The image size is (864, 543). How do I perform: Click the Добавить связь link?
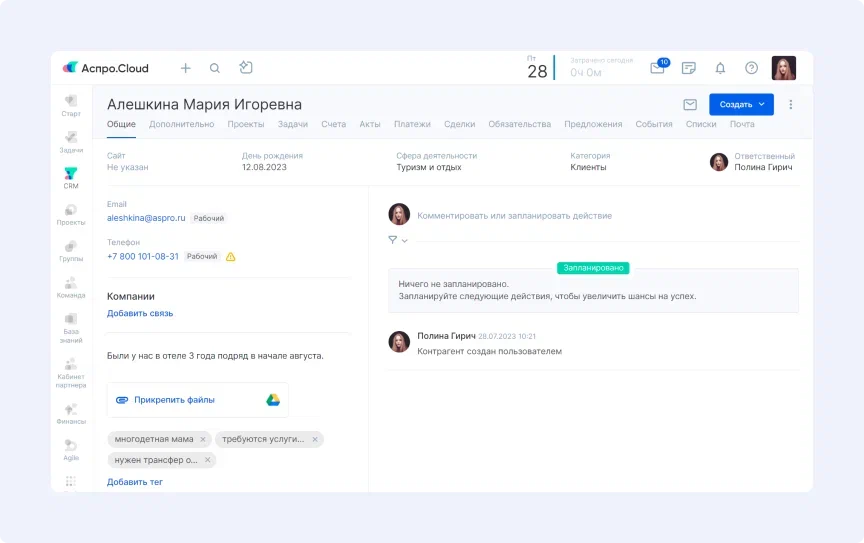coord(140,314)
